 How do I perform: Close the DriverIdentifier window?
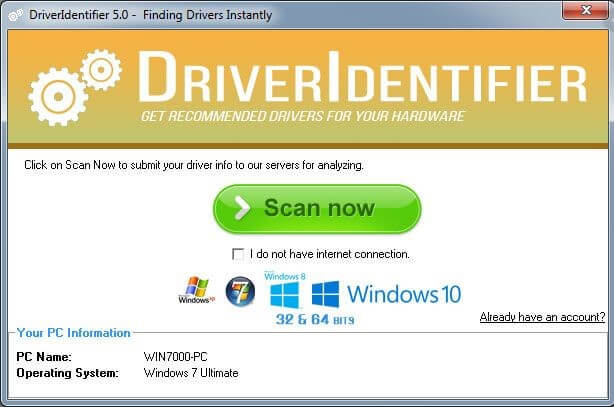[x=585, y=10]
